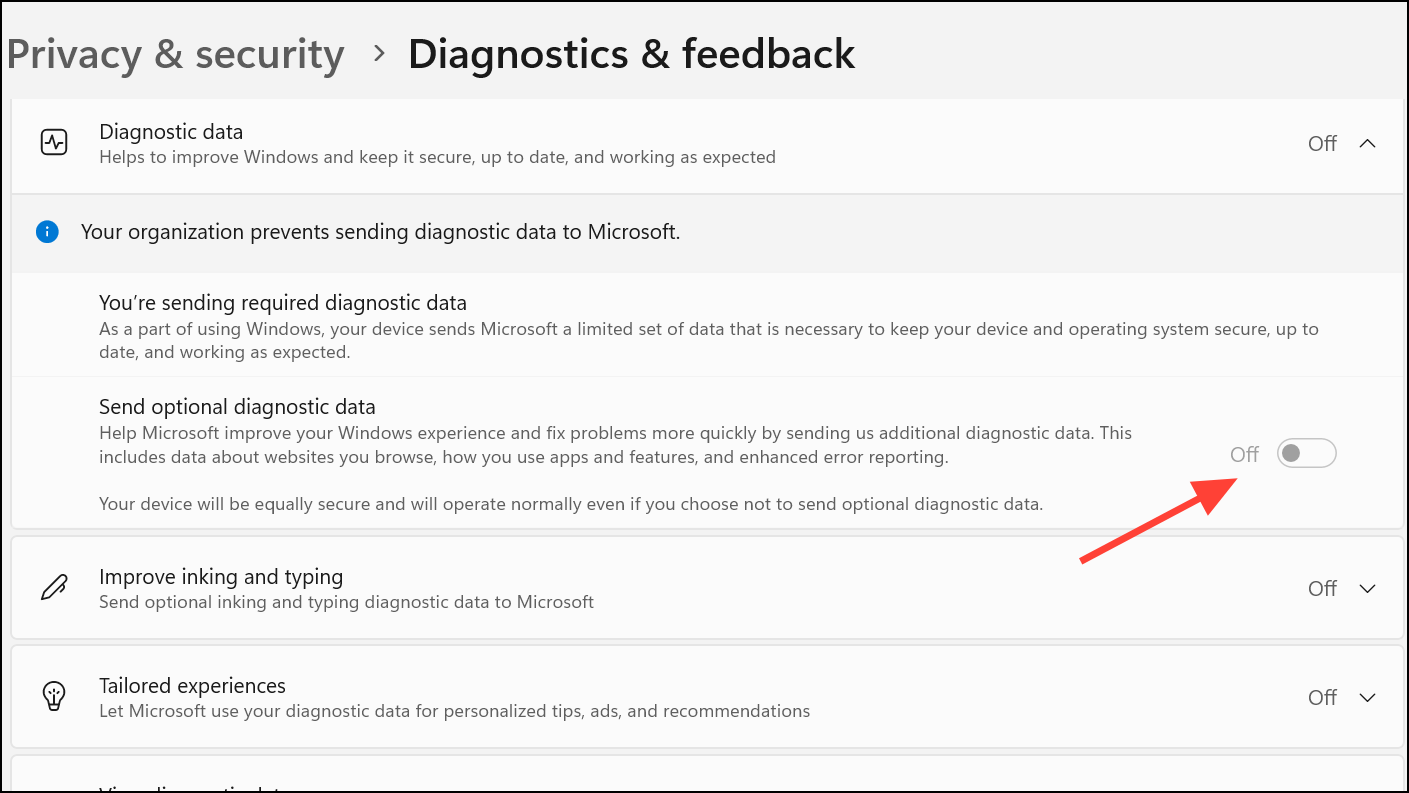
Task: Click the Diagnostics & feedback page heading
Action: click(631, 54)
